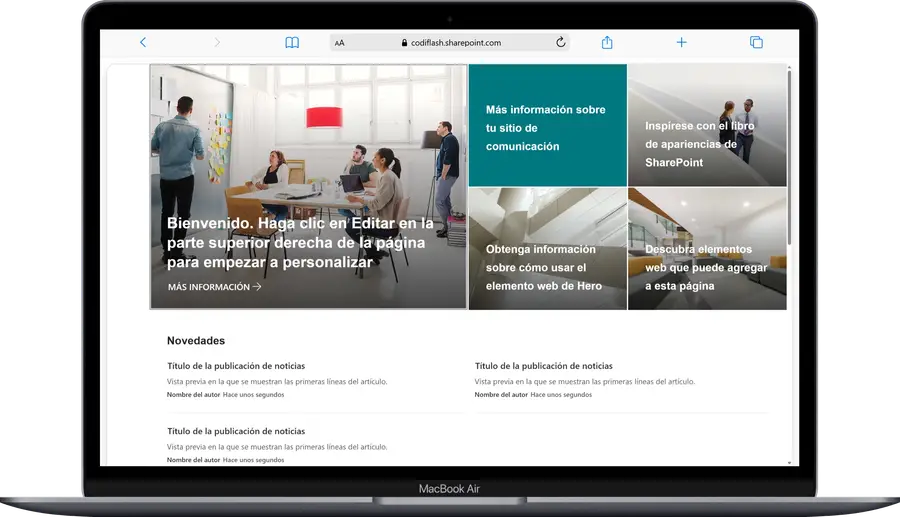900x517 pixels.
Task: Open the bookmarks book icon
Action: (292, 42)
